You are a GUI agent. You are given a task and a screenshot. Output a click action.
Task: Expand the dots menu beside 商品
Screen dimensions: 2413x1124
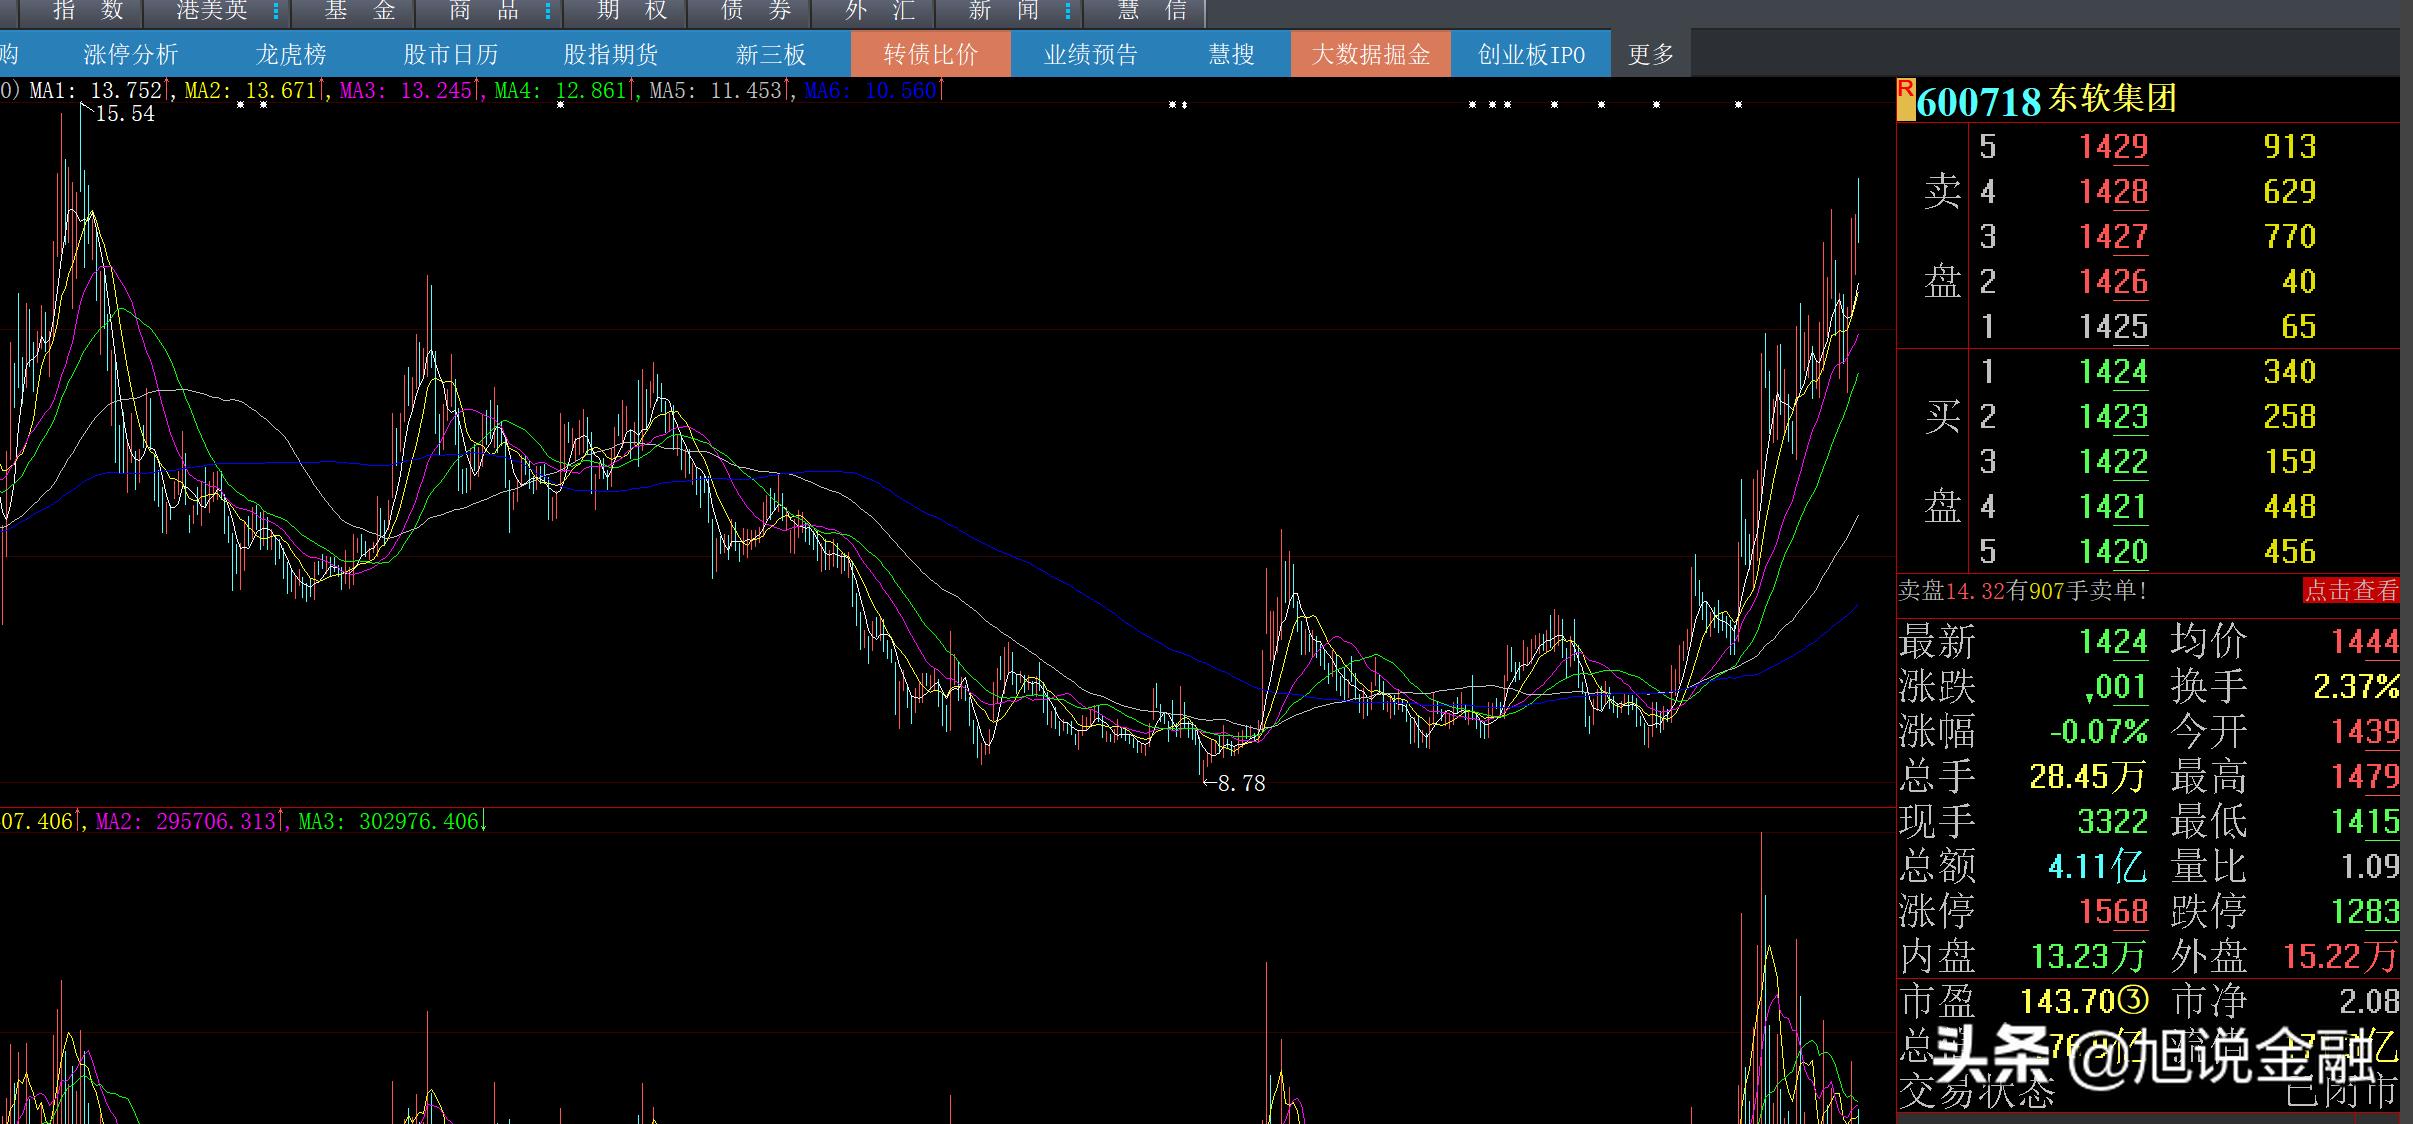(548, 12)
